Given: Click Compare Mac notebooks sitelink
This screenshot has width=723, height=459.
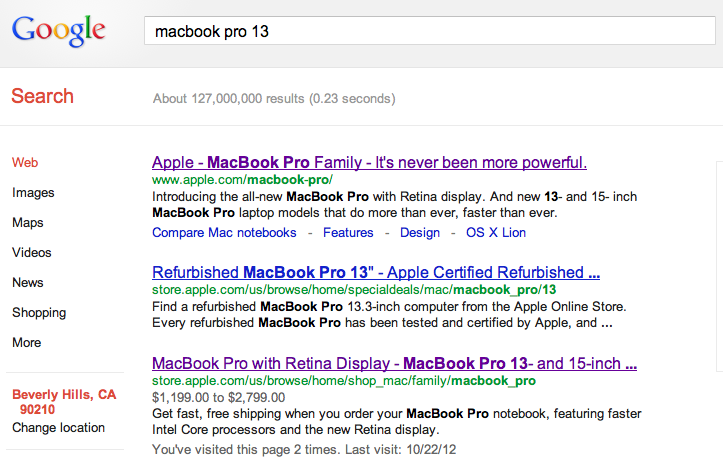Looking at the screenshot, I should point(224,232).
